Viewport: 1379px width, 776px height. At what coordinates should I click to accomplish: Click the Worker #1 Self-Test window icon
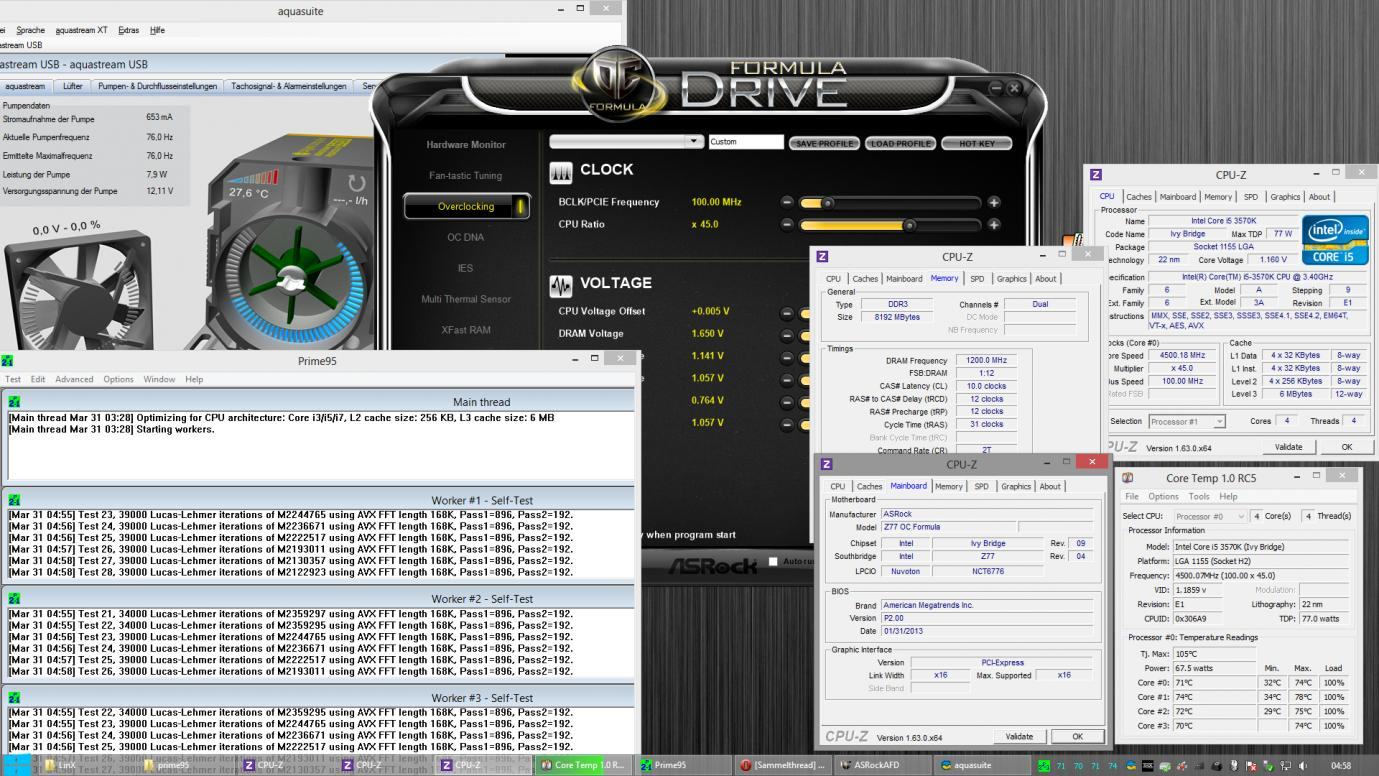[14, 499]
